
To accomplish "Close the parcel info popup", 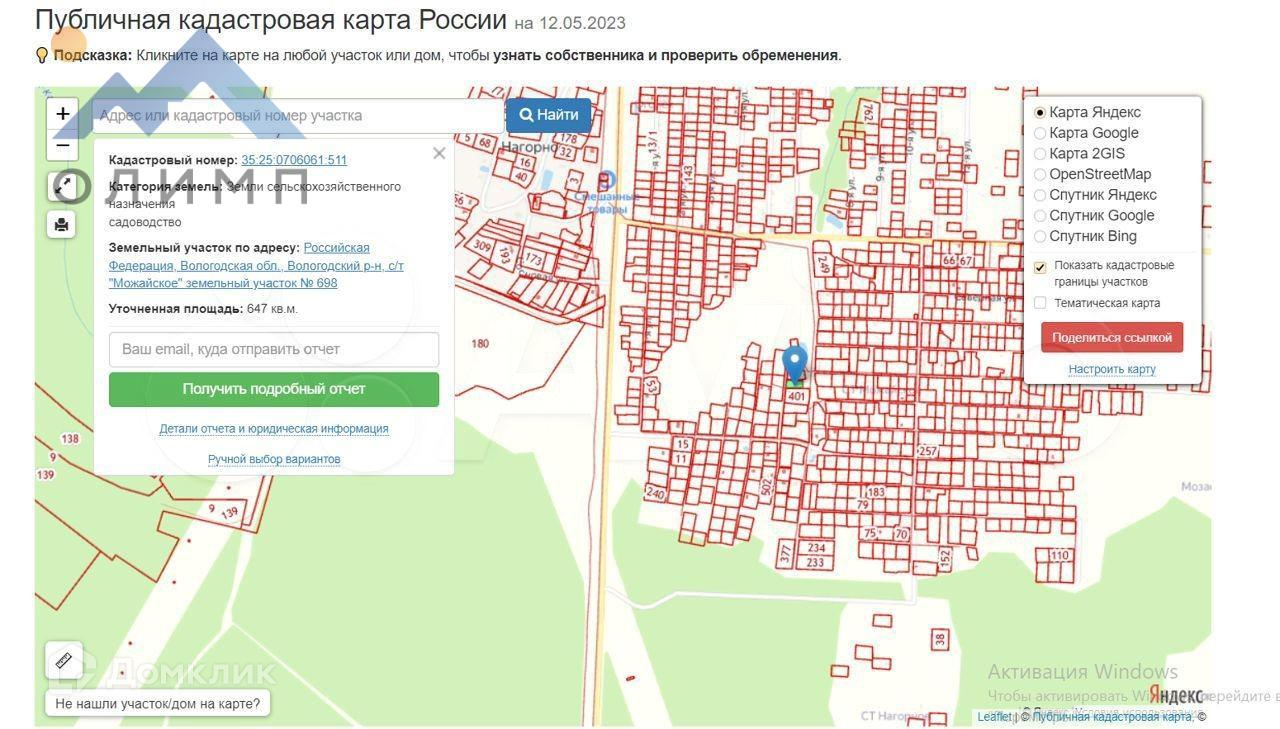I will tap(439, 153).
